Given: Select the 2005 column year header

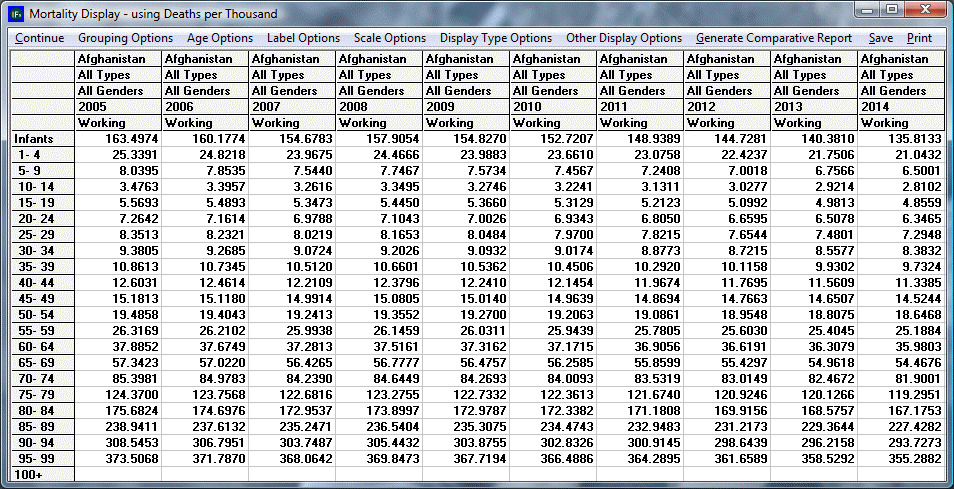Looking at the screenshot, I should tap(119, 107).
